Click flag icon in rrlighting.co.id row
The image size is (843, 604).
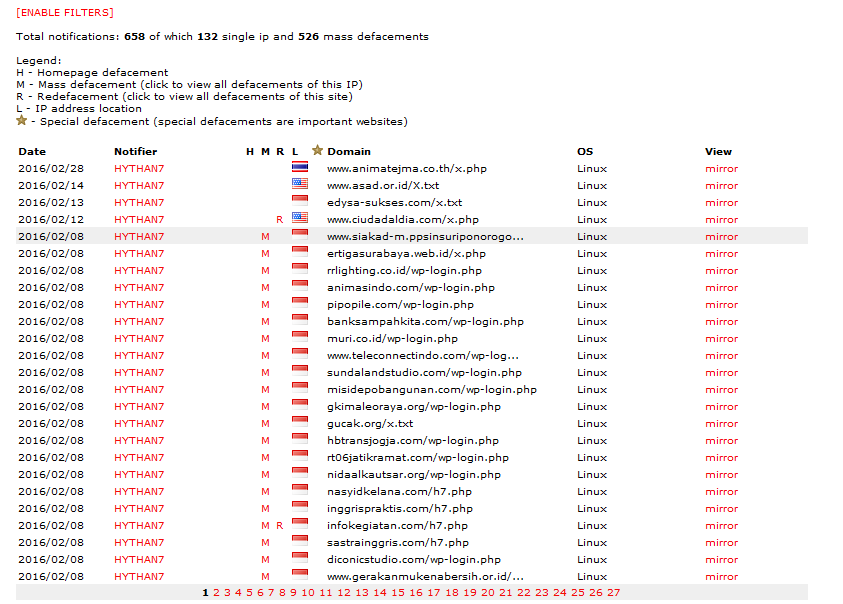299,269
